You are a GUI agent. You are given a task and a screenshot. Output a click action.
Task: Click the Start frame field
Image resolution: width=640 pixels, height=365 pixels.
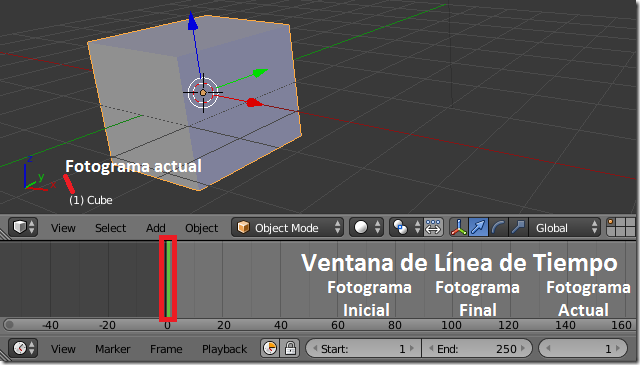click(x=364, y=349)
